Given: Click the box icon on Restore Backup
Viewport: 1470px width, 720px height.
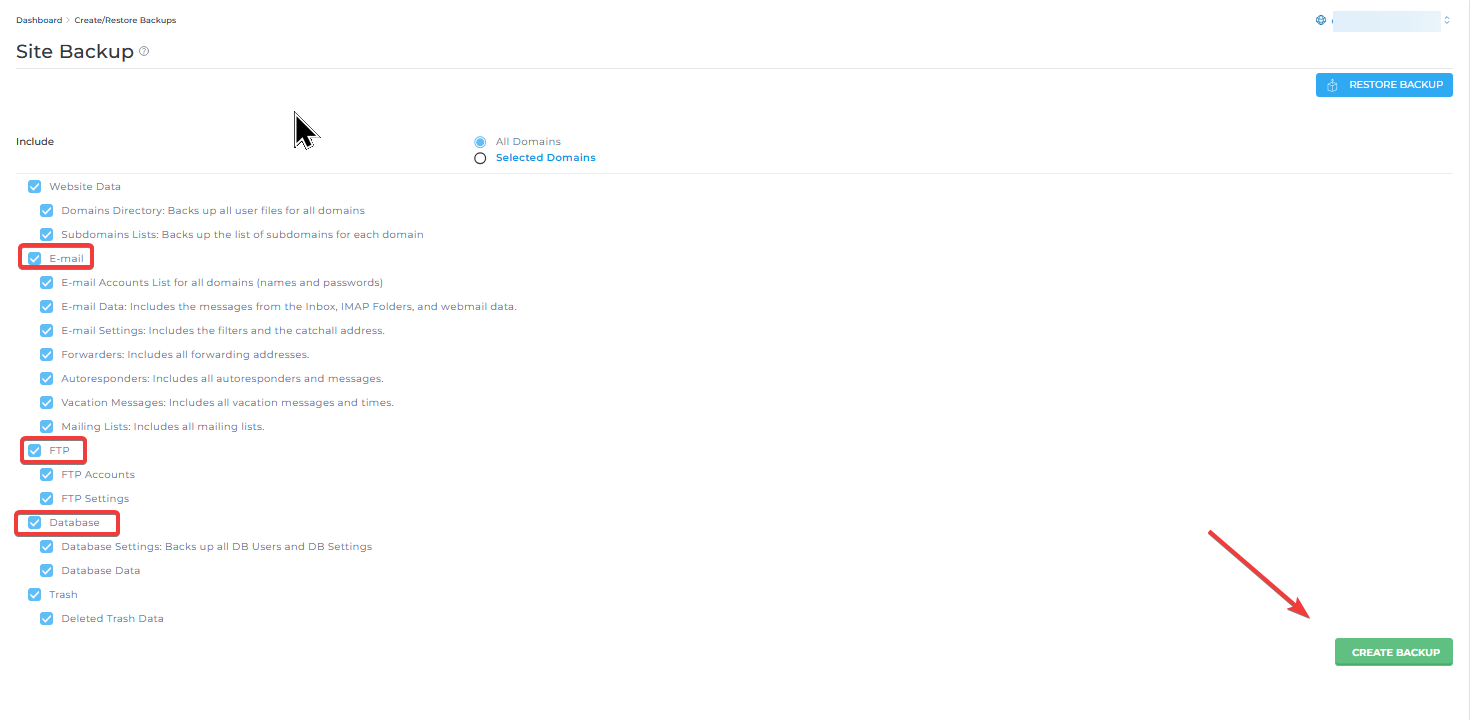Looking at the screenshot, I should pos(1332,85).
